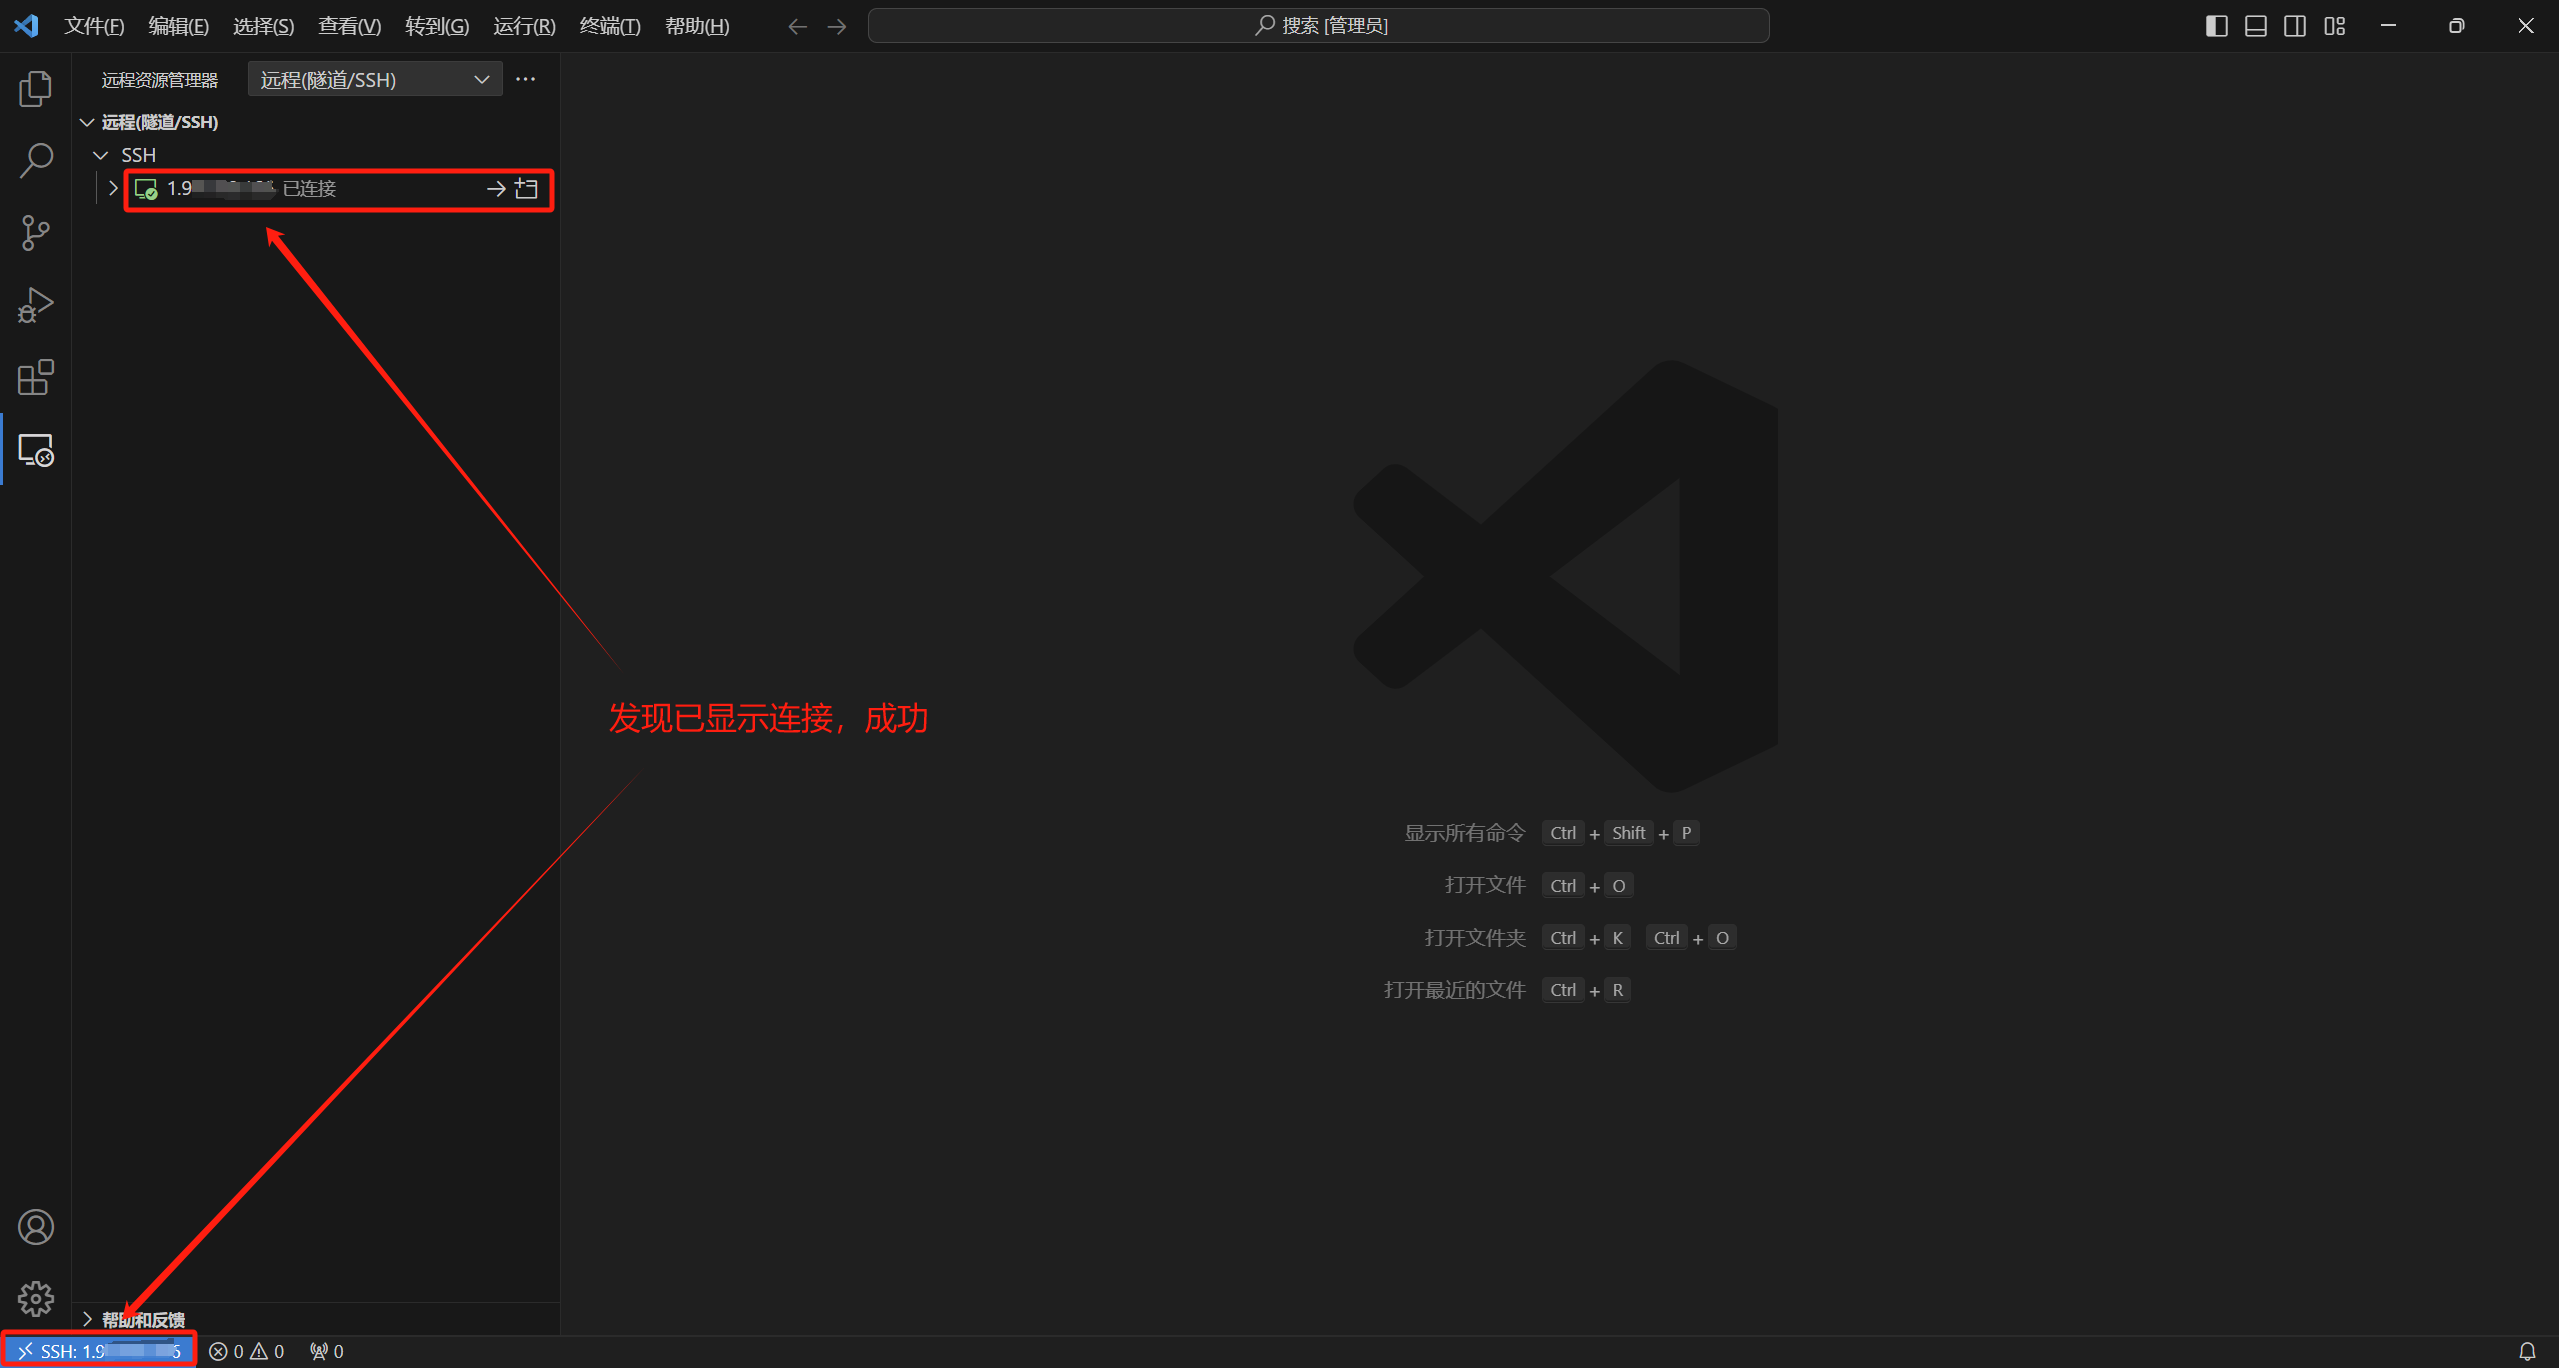Open the Accounts icon
This screenshot has width=2559, height=1368.
tap(36, 1227)
